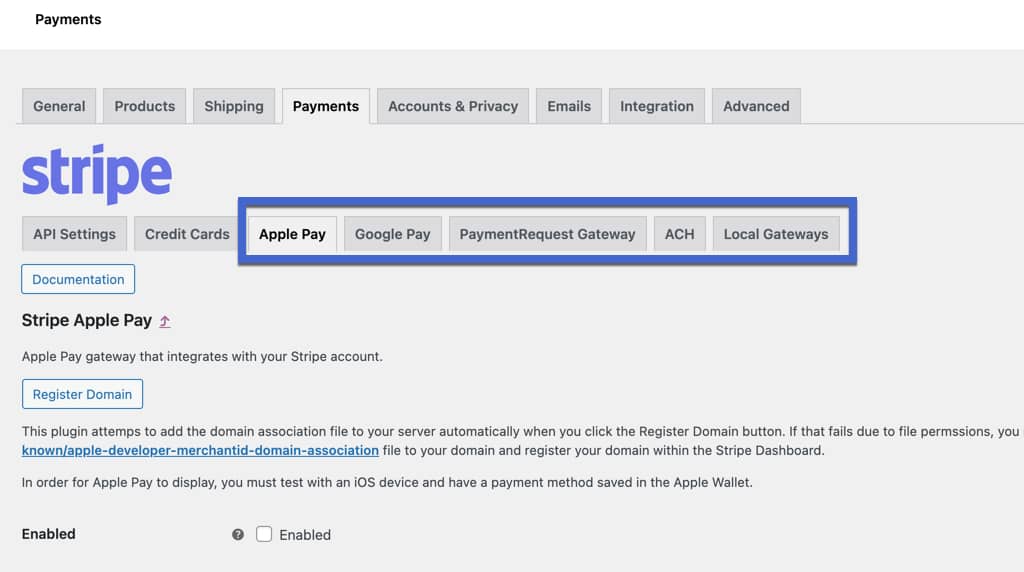Open apple-developer-merchantid-domain-association link
This screenshot has height=572, width=1024.
(200, 450)
